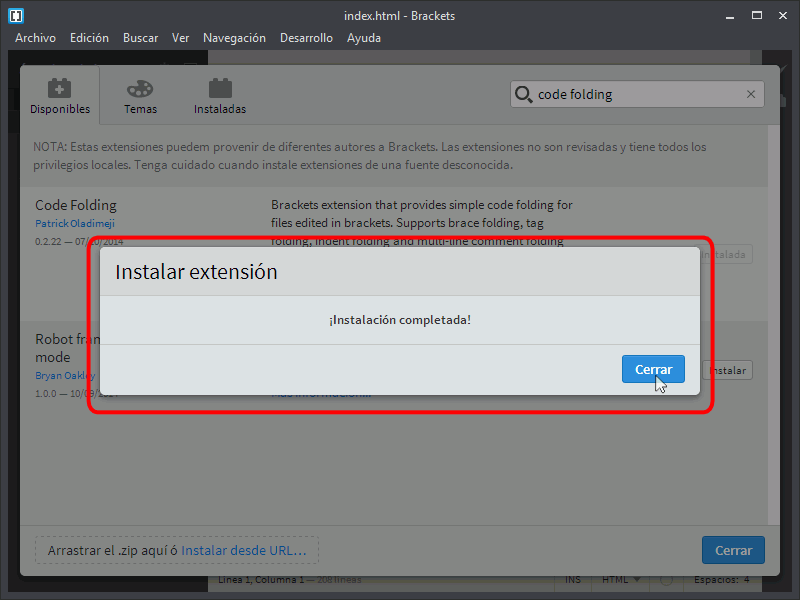
Task: Select the "Code Folding" extension title
Action: 76,205
